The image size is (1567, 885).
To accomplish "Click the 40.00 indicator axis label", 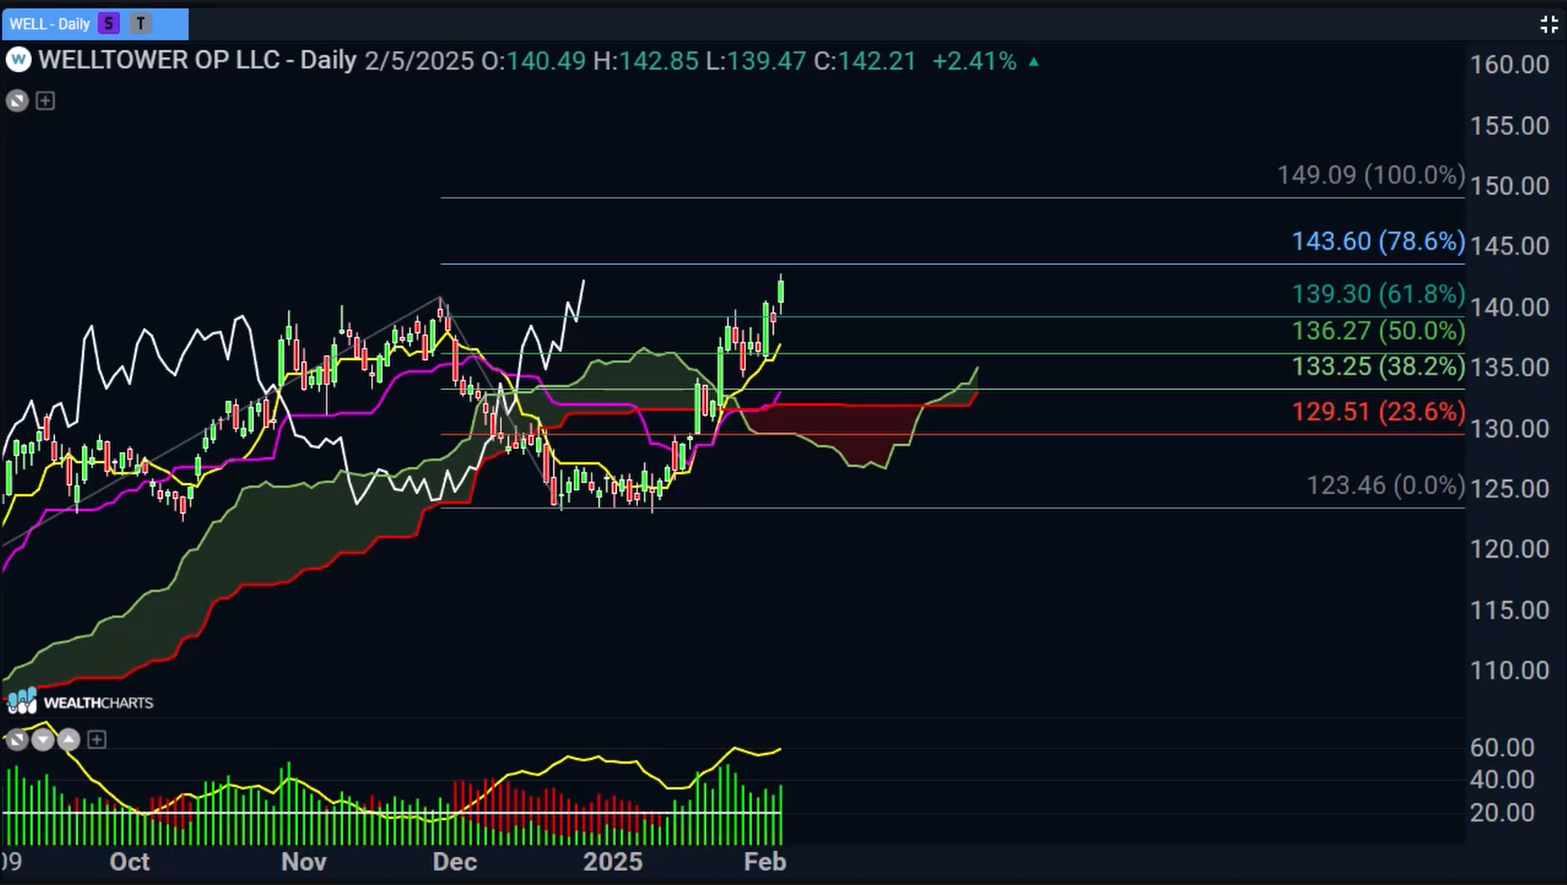I will pyautogui.click(x=1502, y=780).
